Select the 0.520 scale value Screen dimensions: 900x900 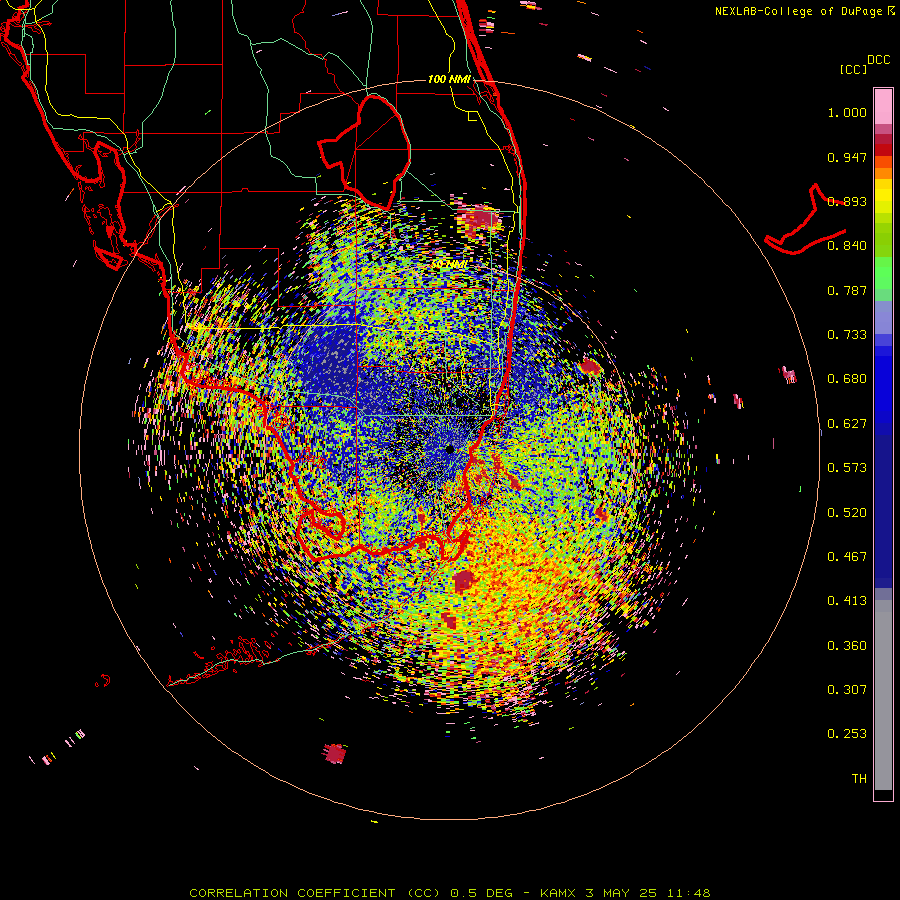(847, 513)
